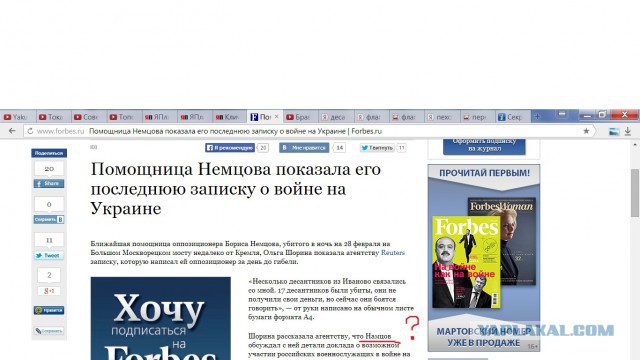The width and height of the screenshot is (640, 360).
Task: Close the active Forbes tab
Action: (276, 117)
